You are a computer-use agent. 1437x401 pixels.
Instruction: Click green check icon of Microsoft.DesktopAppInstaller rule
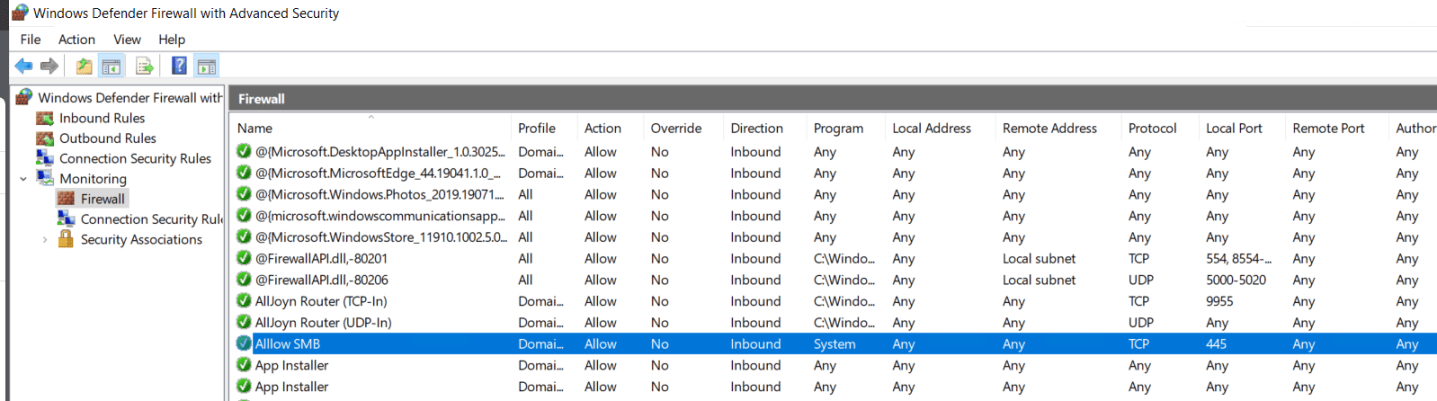tap(244, 152)
